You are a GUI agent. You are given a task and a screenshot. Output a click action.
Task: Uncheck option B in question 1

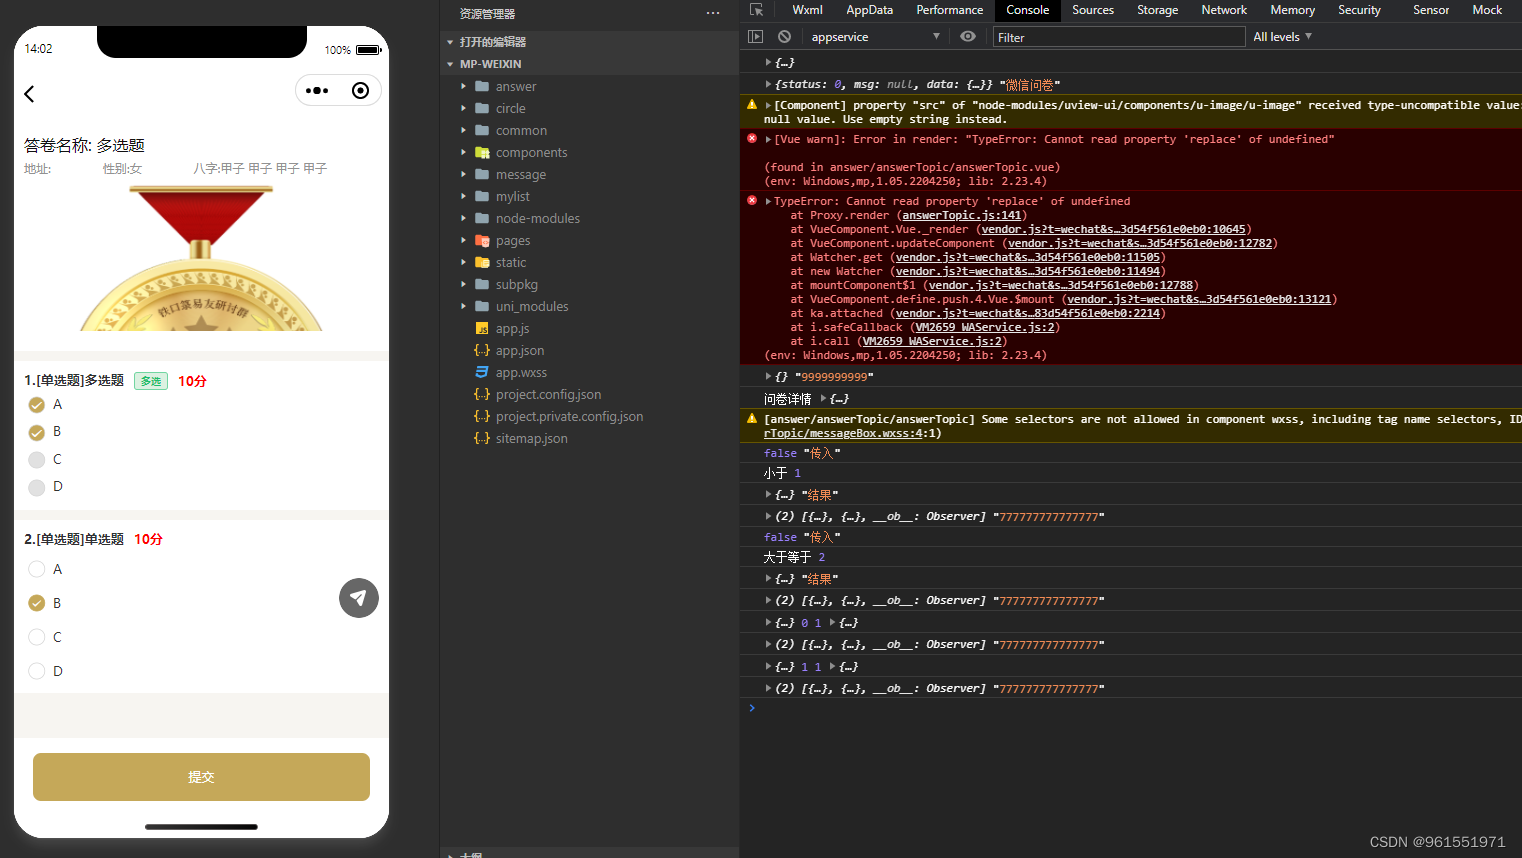click(37, 432)
